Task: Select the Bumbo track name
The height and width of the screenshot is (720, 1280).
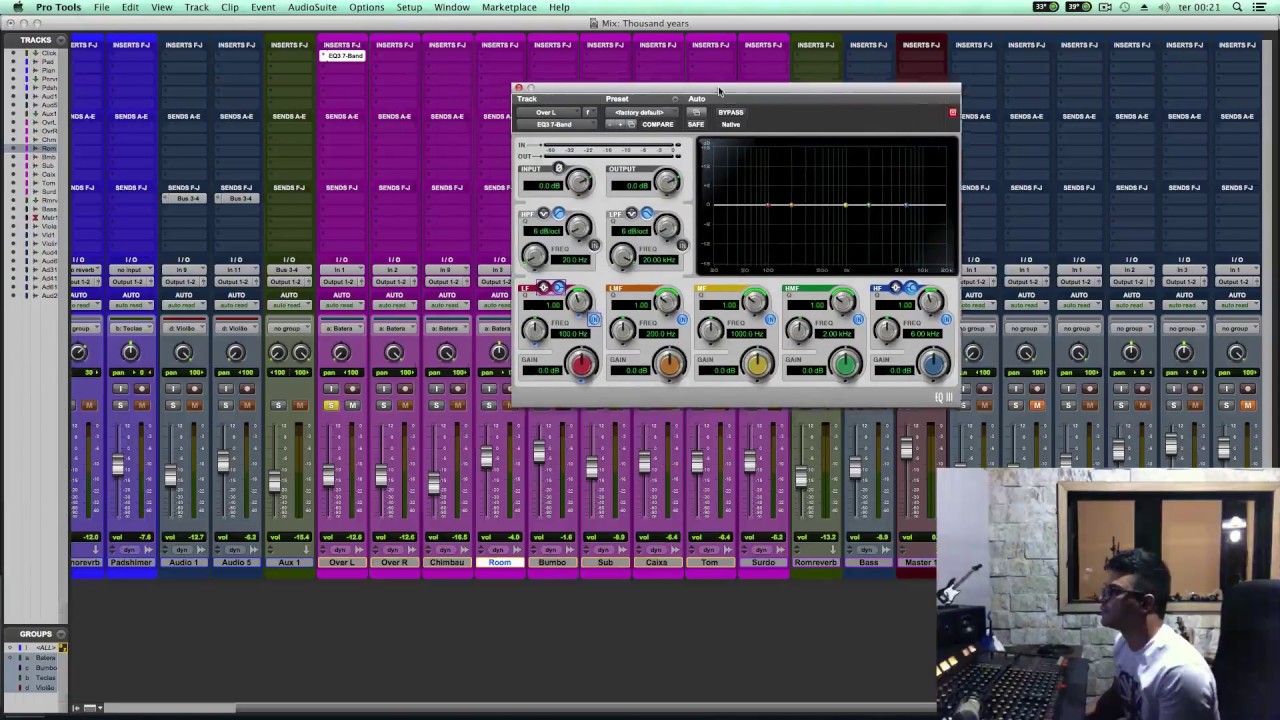Action: 552,562
